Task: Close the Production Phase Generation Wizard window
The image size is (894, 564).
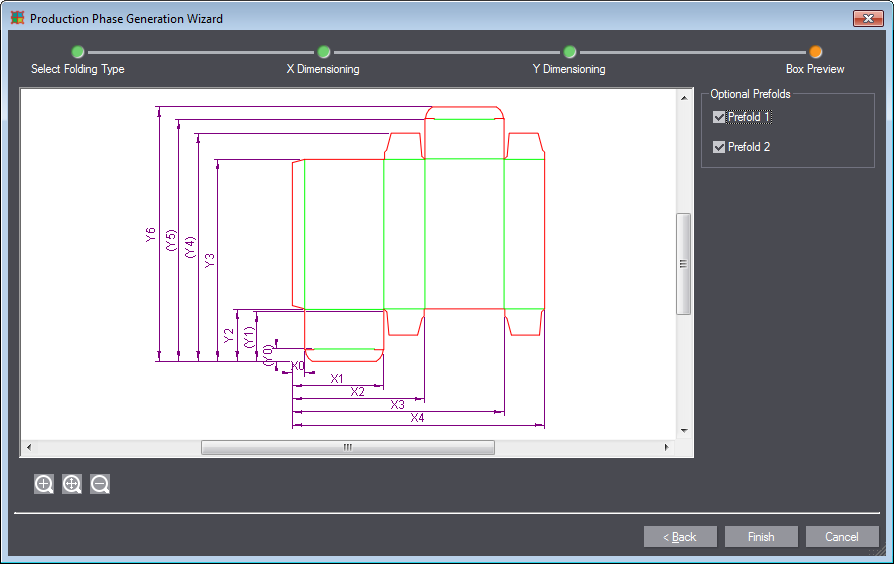Action: [x=866, y=18]
